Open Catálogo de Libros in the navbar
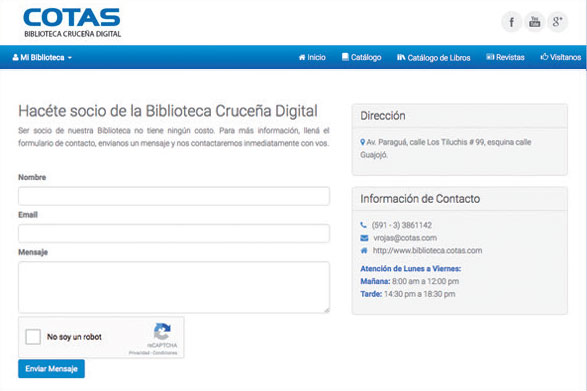This screenshot has height=391, width=587. tap(434, 58)
